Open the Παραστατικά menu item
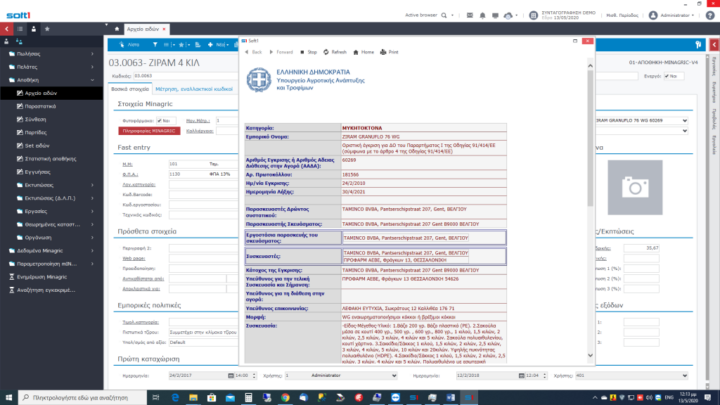This screenshot has width=720, height=405. click(51, 106)
